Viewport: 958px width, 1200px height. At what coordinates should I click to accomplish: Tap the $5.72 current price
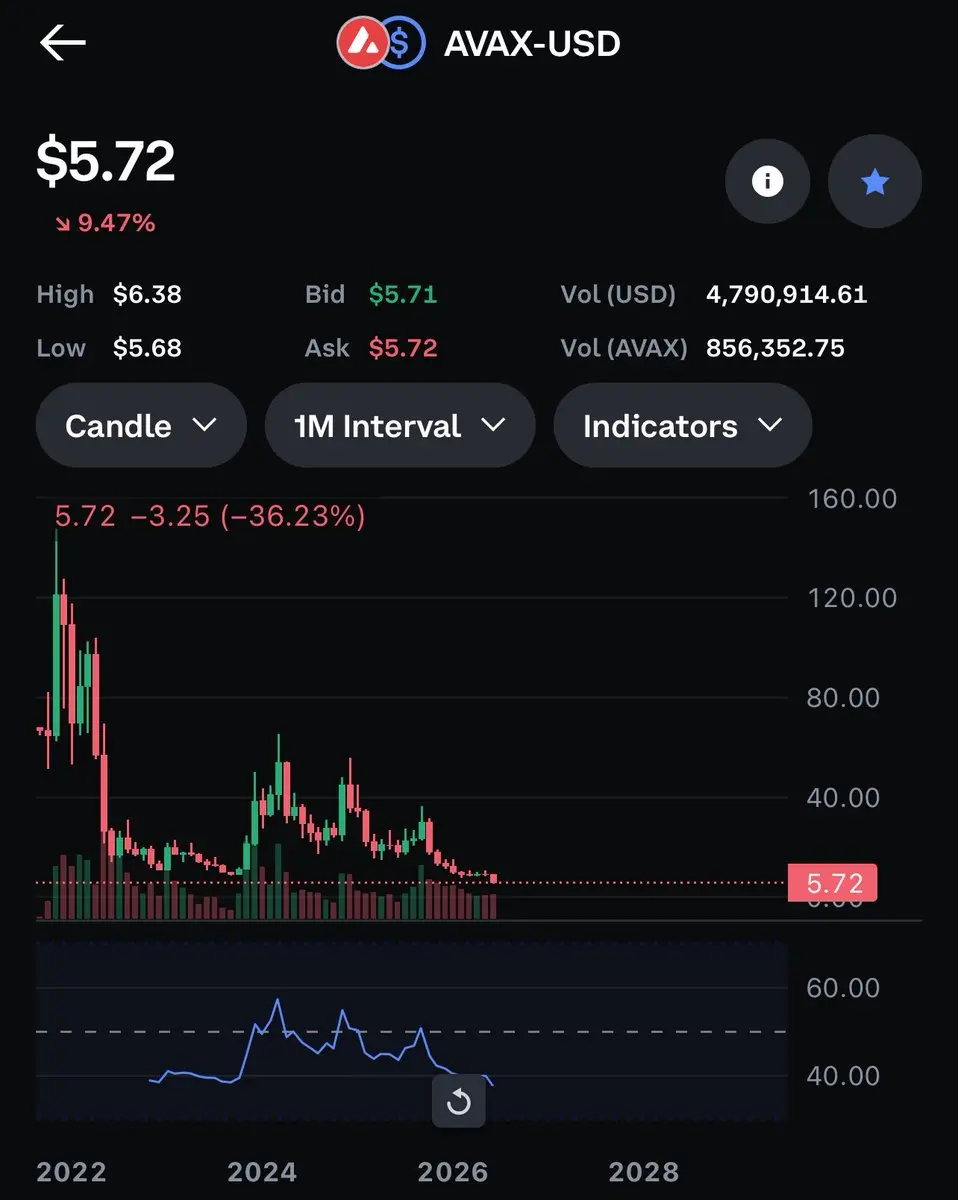(x=106, y=162)
